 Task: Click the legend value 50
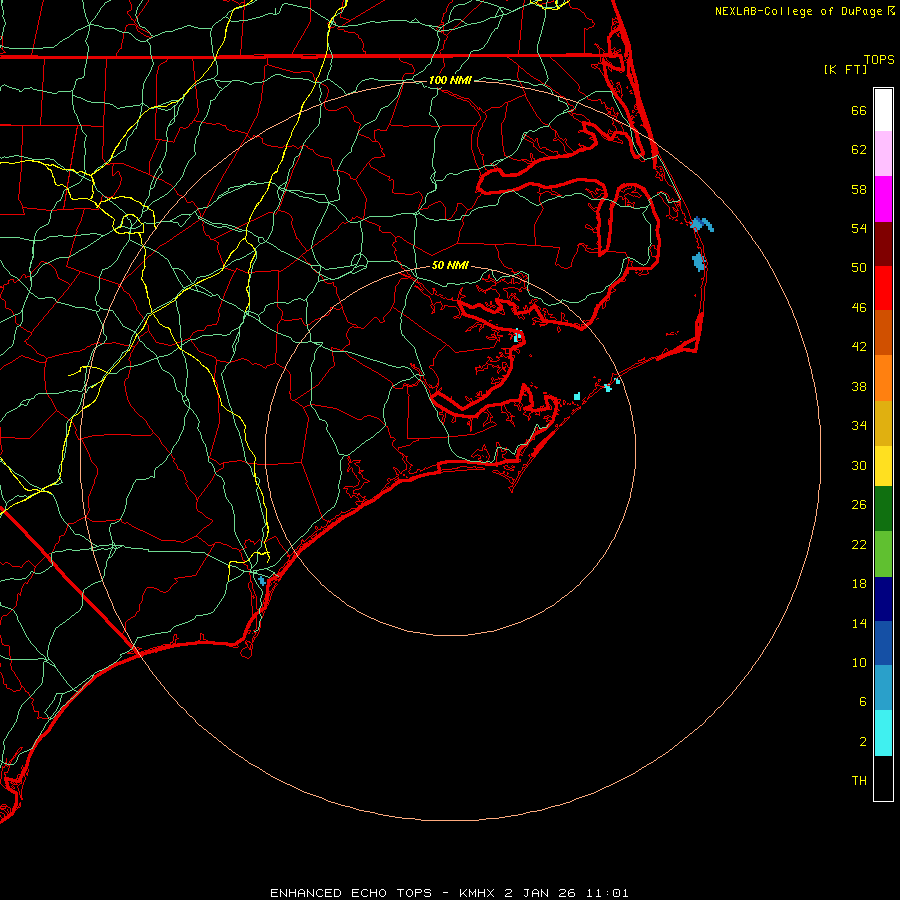pyautogui.click(x=859, y=267)
